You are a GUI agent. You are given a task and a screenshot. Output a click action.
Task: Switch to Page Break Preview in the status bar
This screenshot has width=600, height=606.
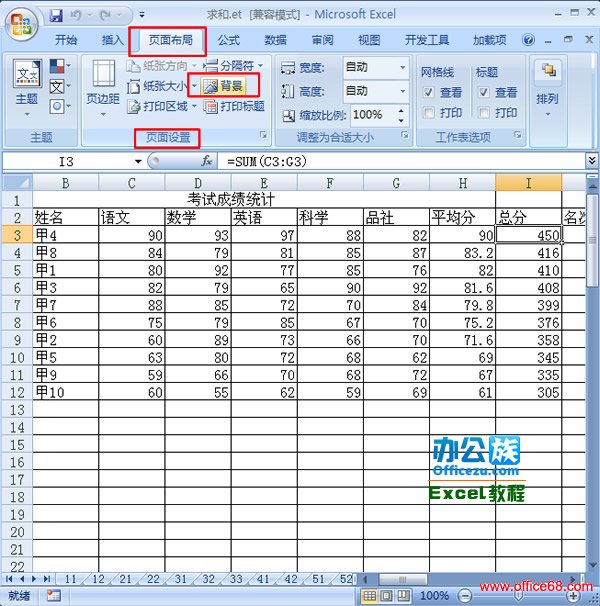click(403, 596)
